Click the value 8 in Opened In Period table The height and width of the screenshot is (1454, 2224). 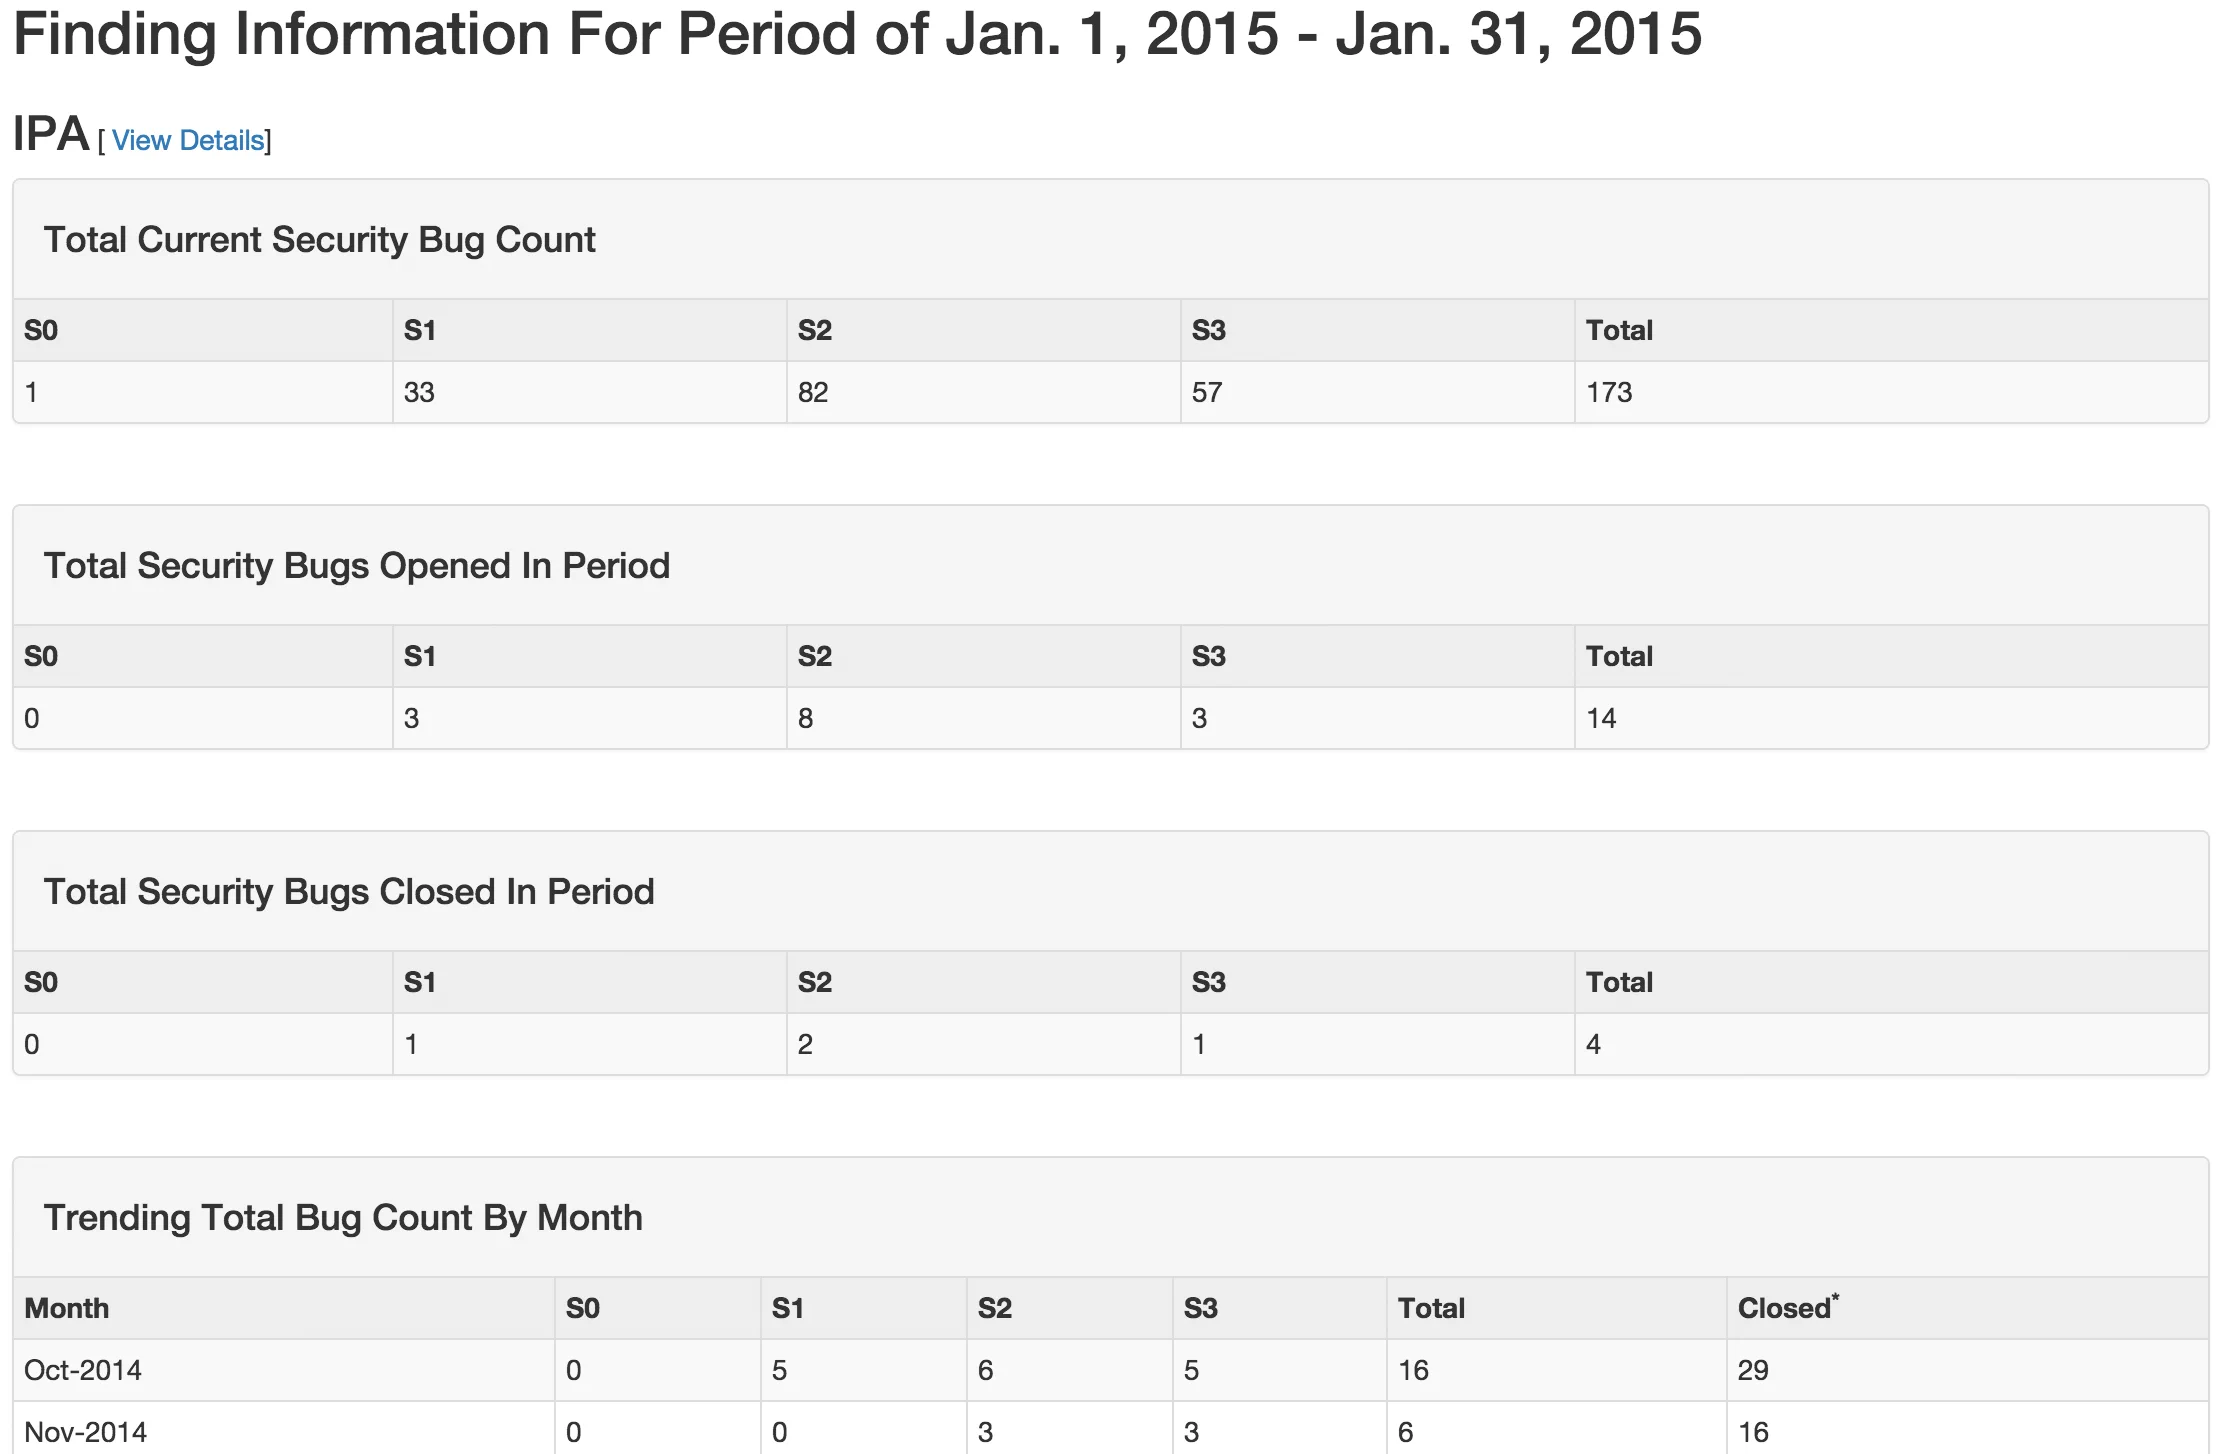pos(805,718)
